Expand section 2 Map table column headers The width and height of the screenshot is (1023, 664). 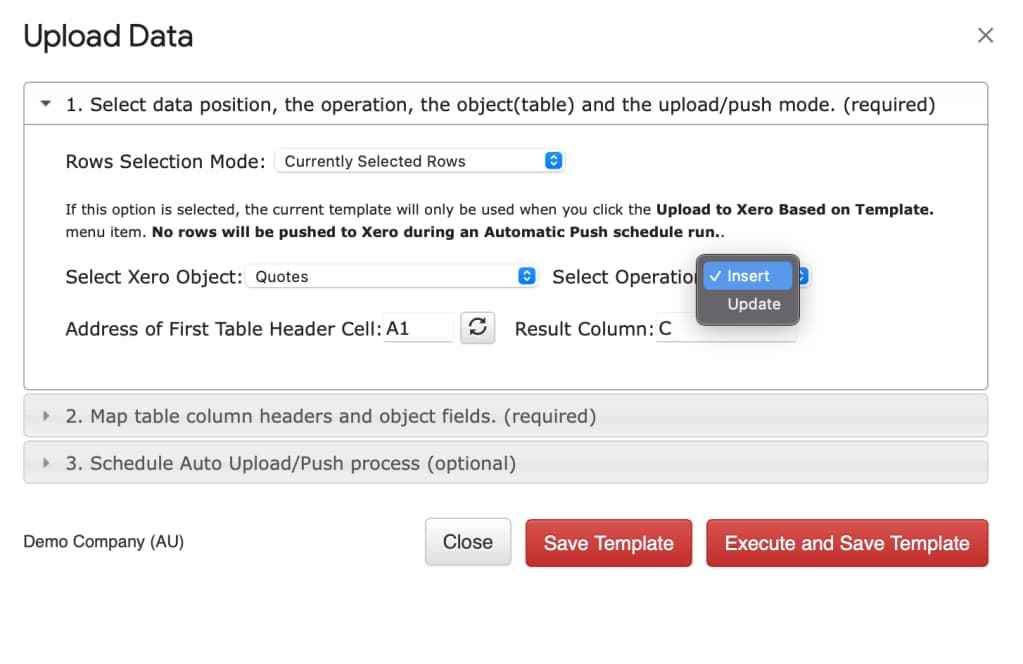[506, 415]
